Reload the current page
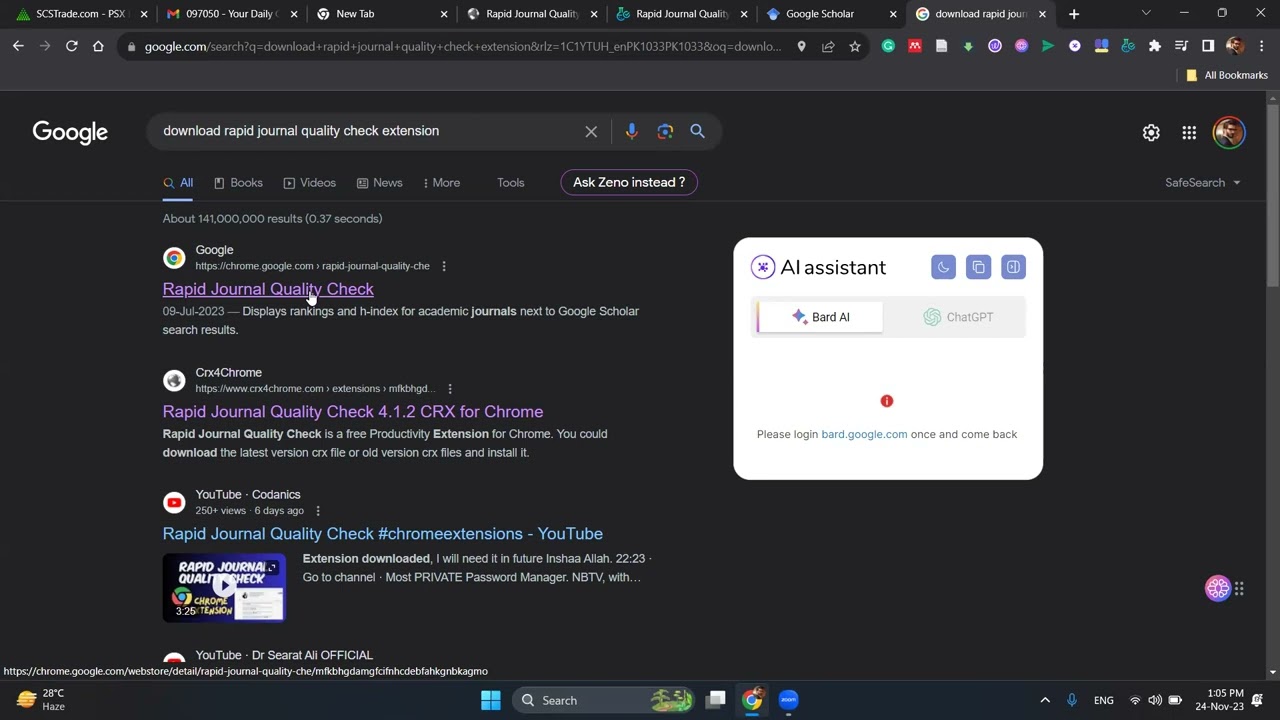This screenshot has width=1280, height=720. (x=72, y=46)
